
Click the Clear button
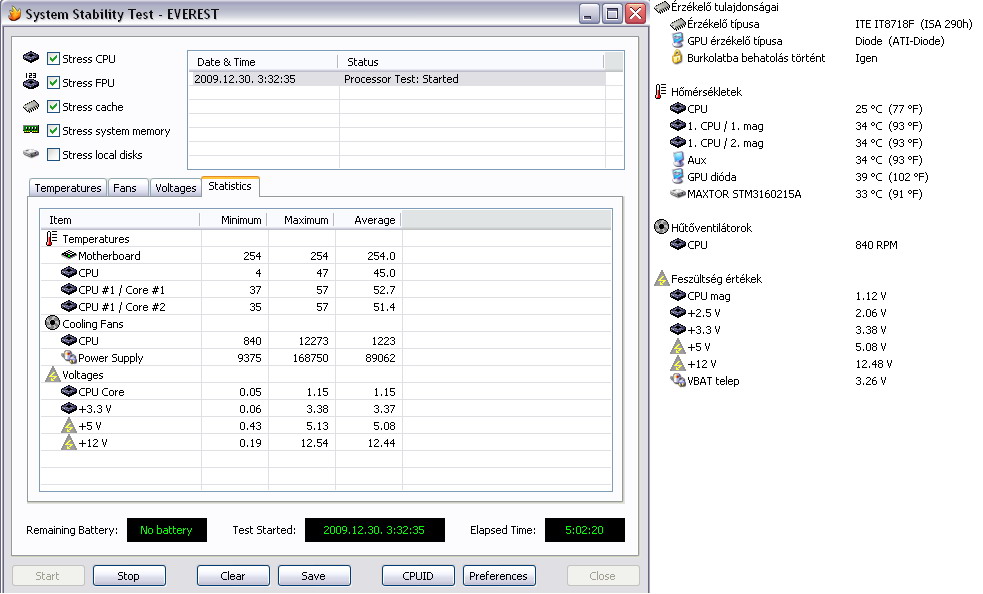233,576
